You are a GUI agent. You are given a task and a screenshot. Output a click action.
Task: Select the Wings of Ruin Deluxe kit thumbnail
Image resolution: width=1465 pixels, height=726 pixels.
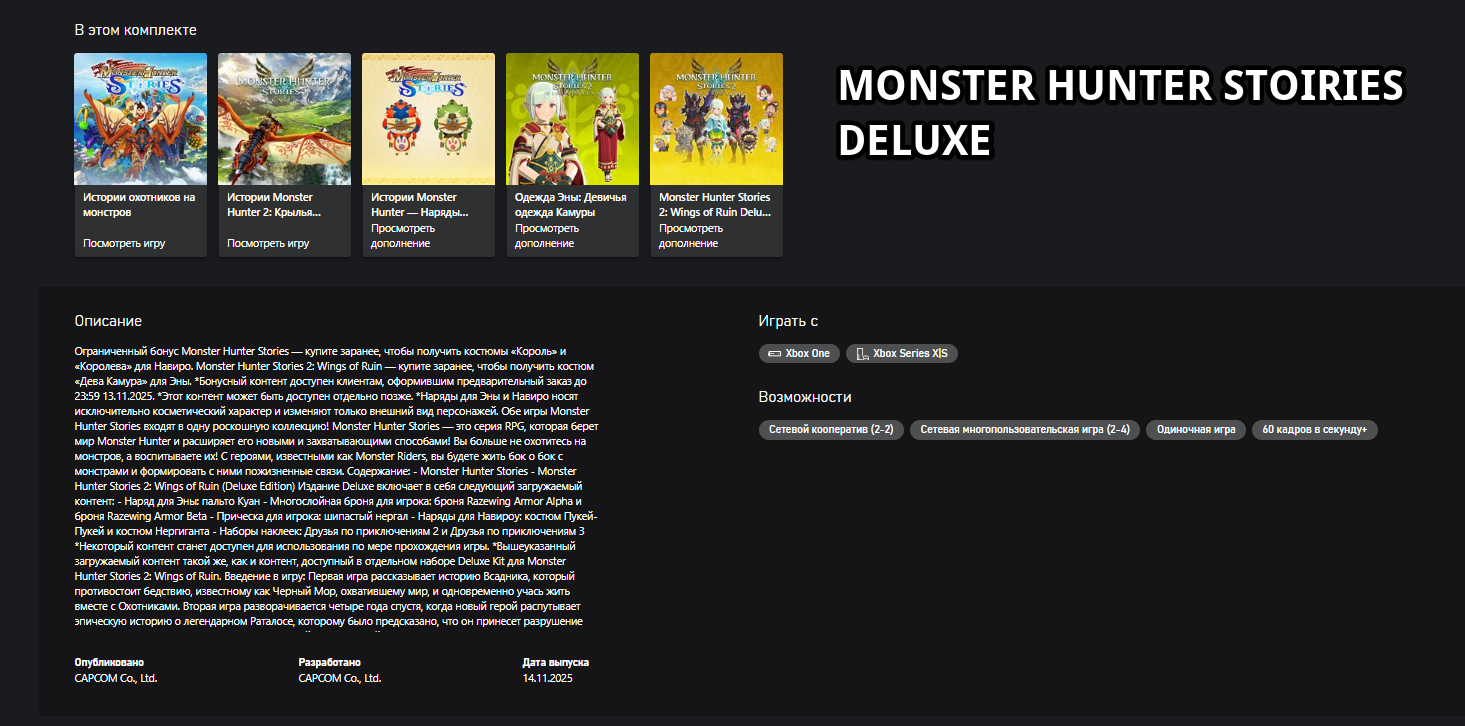pos(717,119)
